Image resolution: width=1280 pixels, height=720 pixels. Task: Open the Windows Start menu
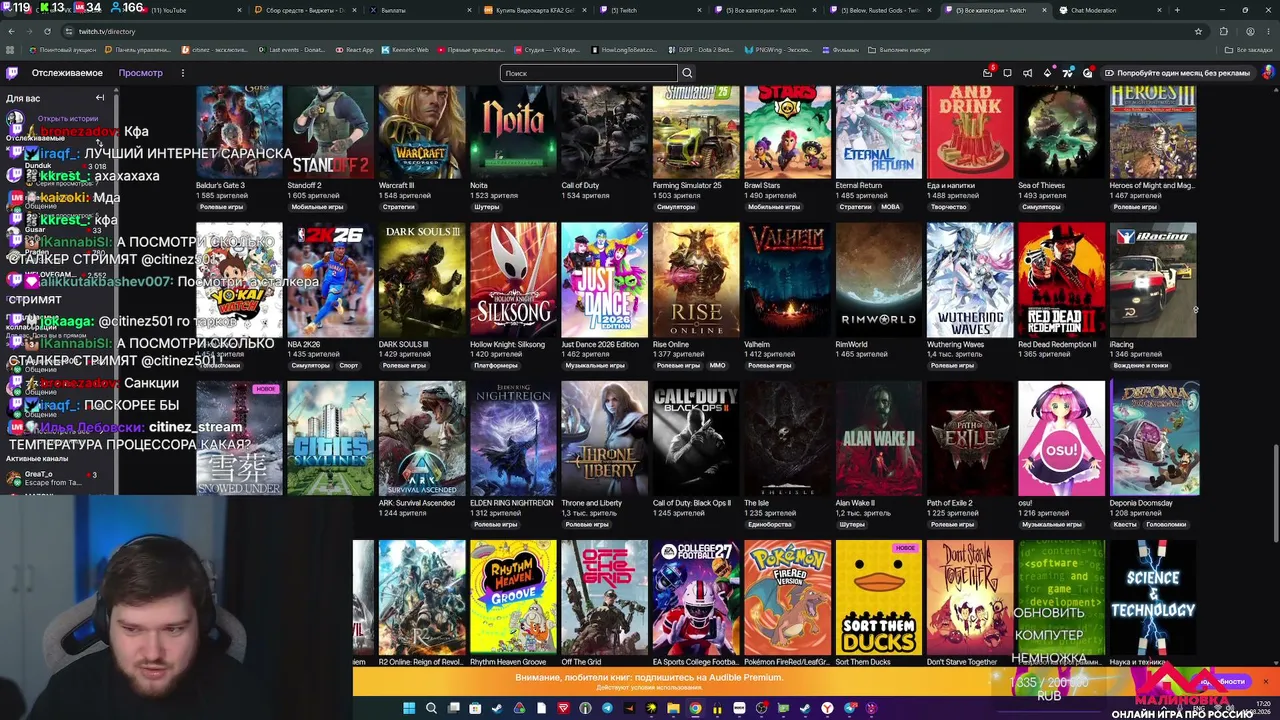(x=408, y=708)
